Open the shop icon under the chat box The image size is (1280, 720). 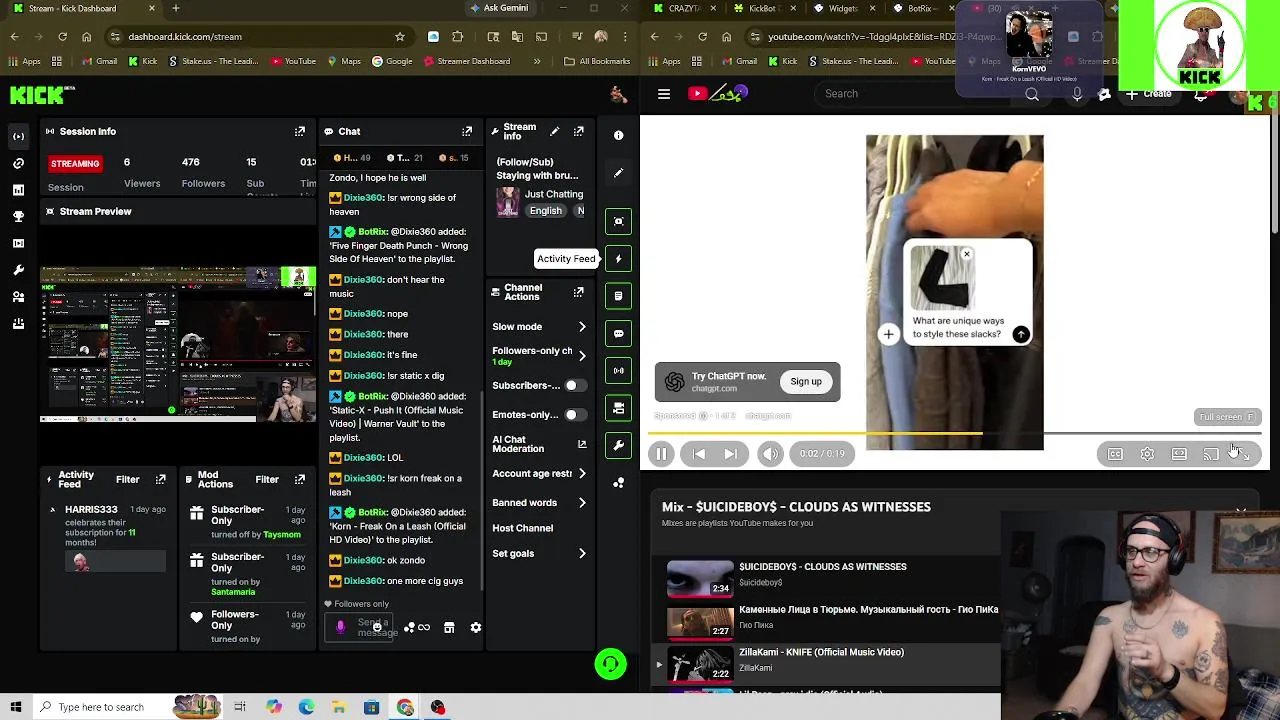(449, 627)
